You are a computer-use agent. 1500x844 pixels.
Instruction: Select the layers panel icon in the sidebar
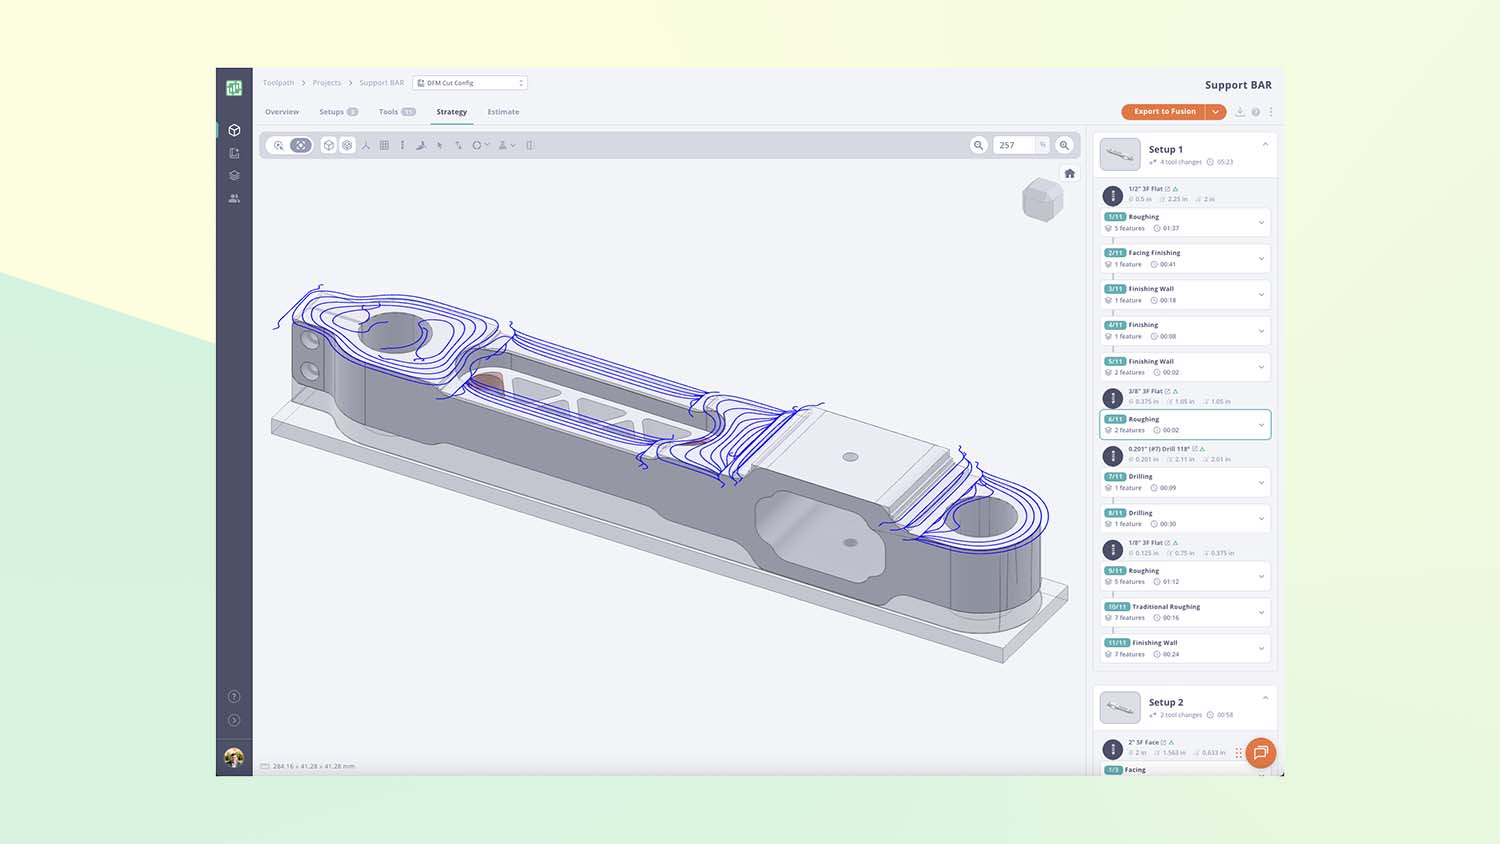(234, 174)
